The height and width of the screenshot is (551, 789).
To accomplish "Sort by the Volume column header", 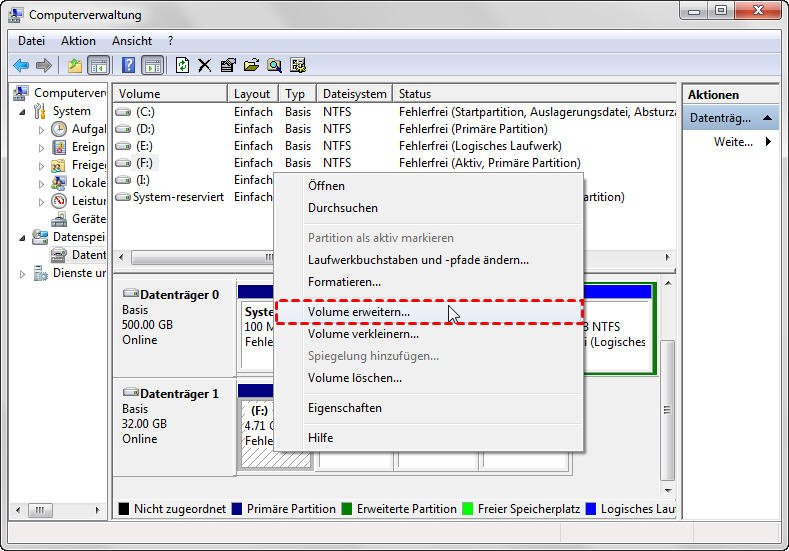I will coord(171,94).
